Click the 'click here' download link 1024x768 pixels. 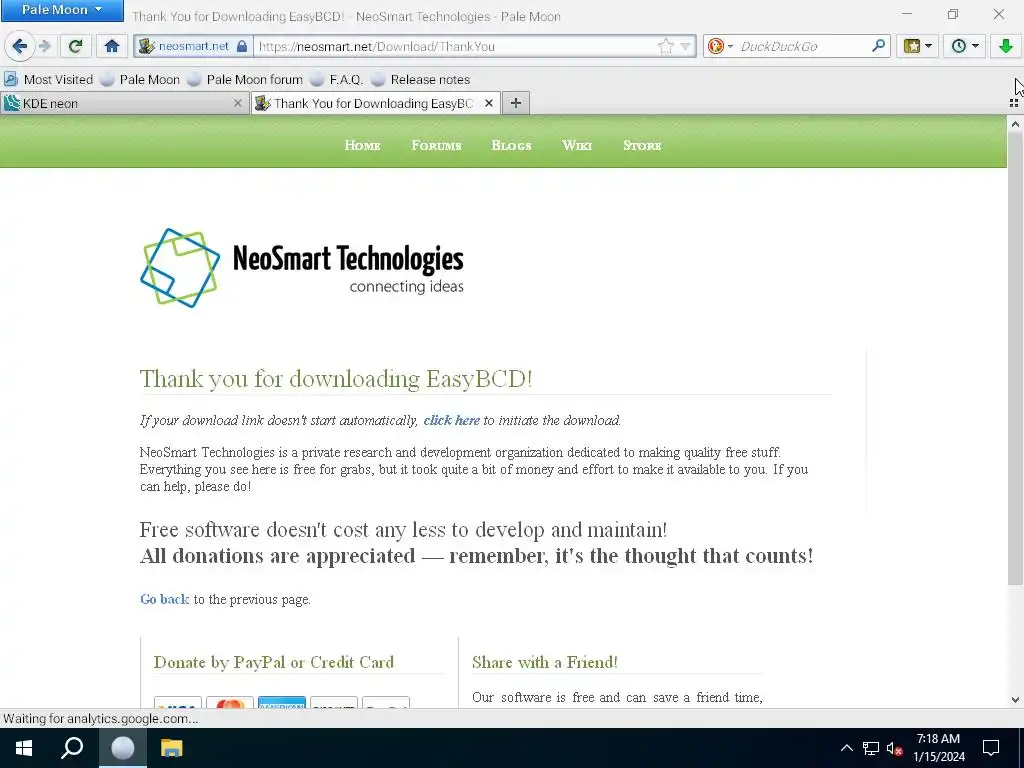click(x=451, y=421)
